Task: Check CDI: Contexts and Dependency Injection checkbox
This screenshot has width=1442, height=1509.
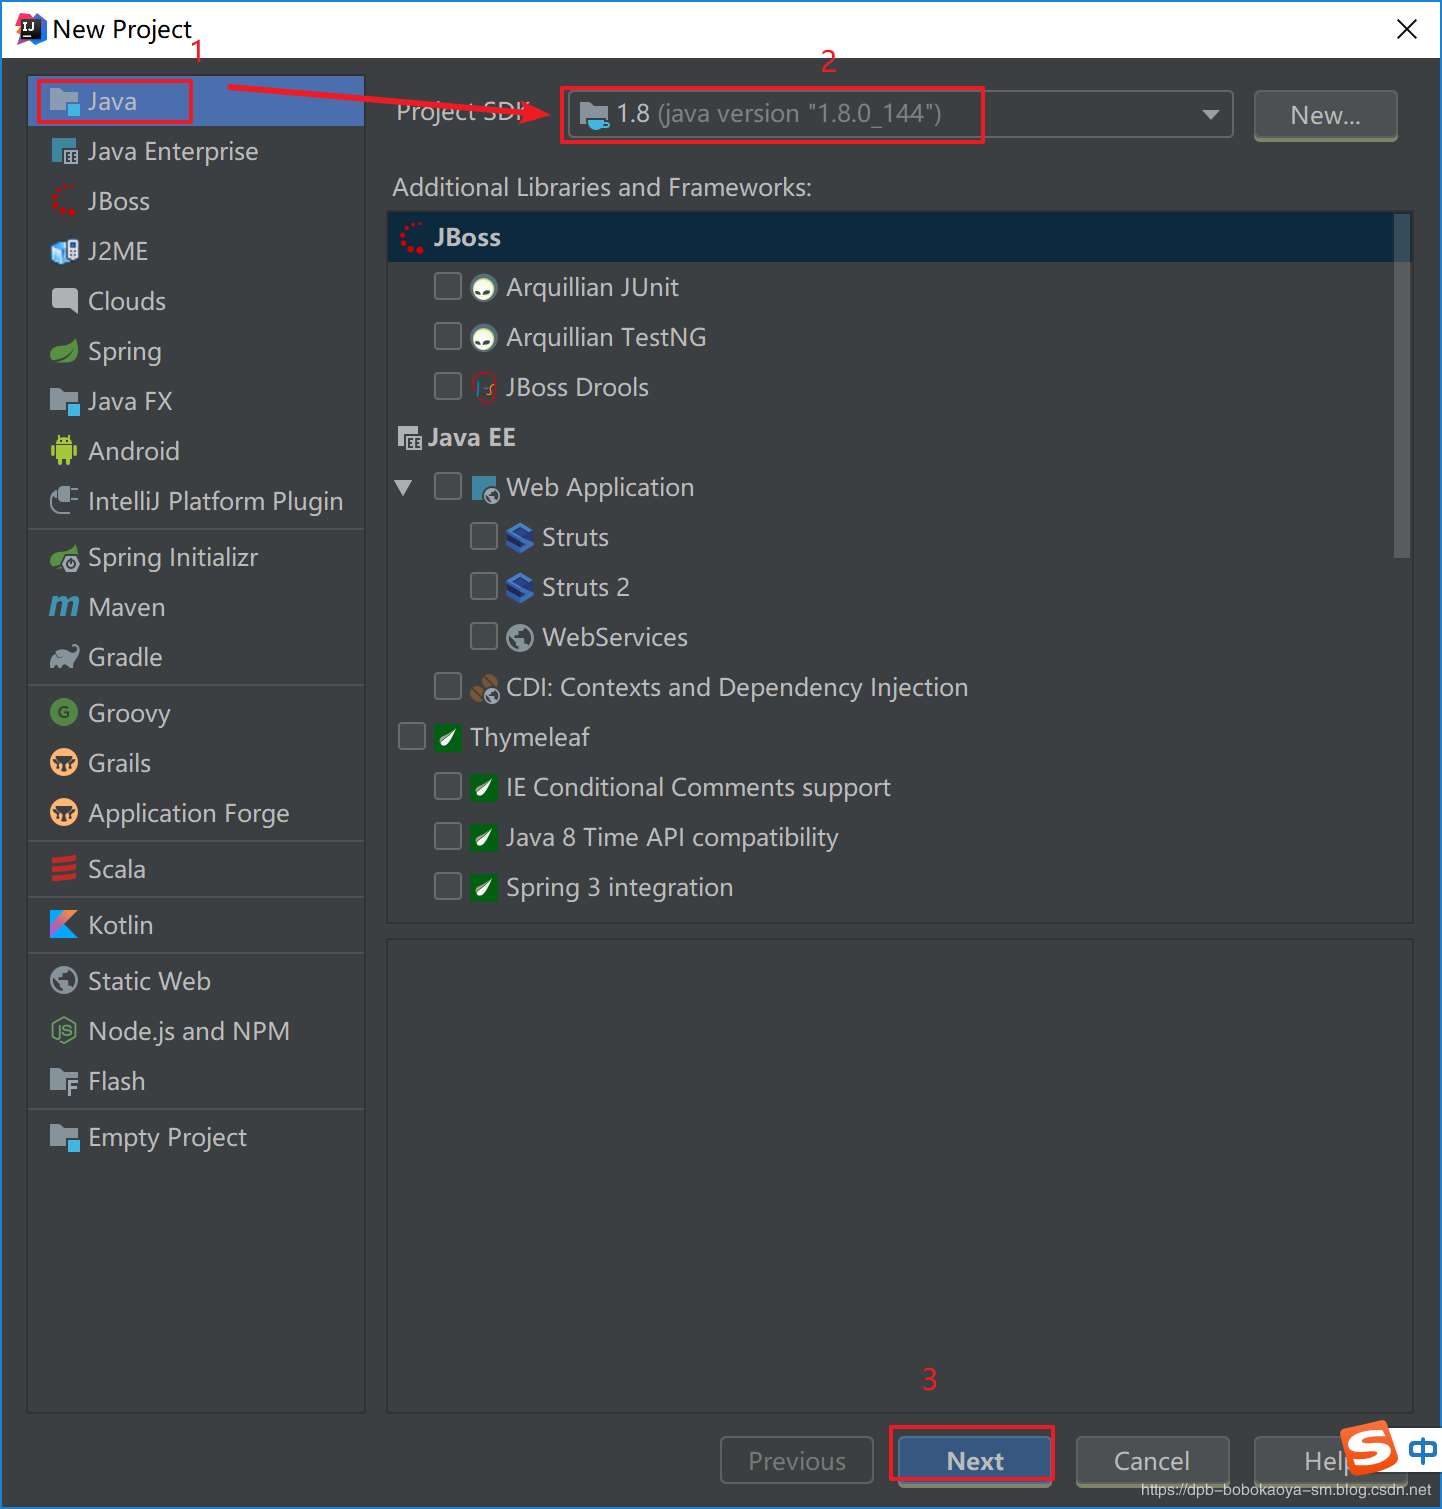Action: 448,687
